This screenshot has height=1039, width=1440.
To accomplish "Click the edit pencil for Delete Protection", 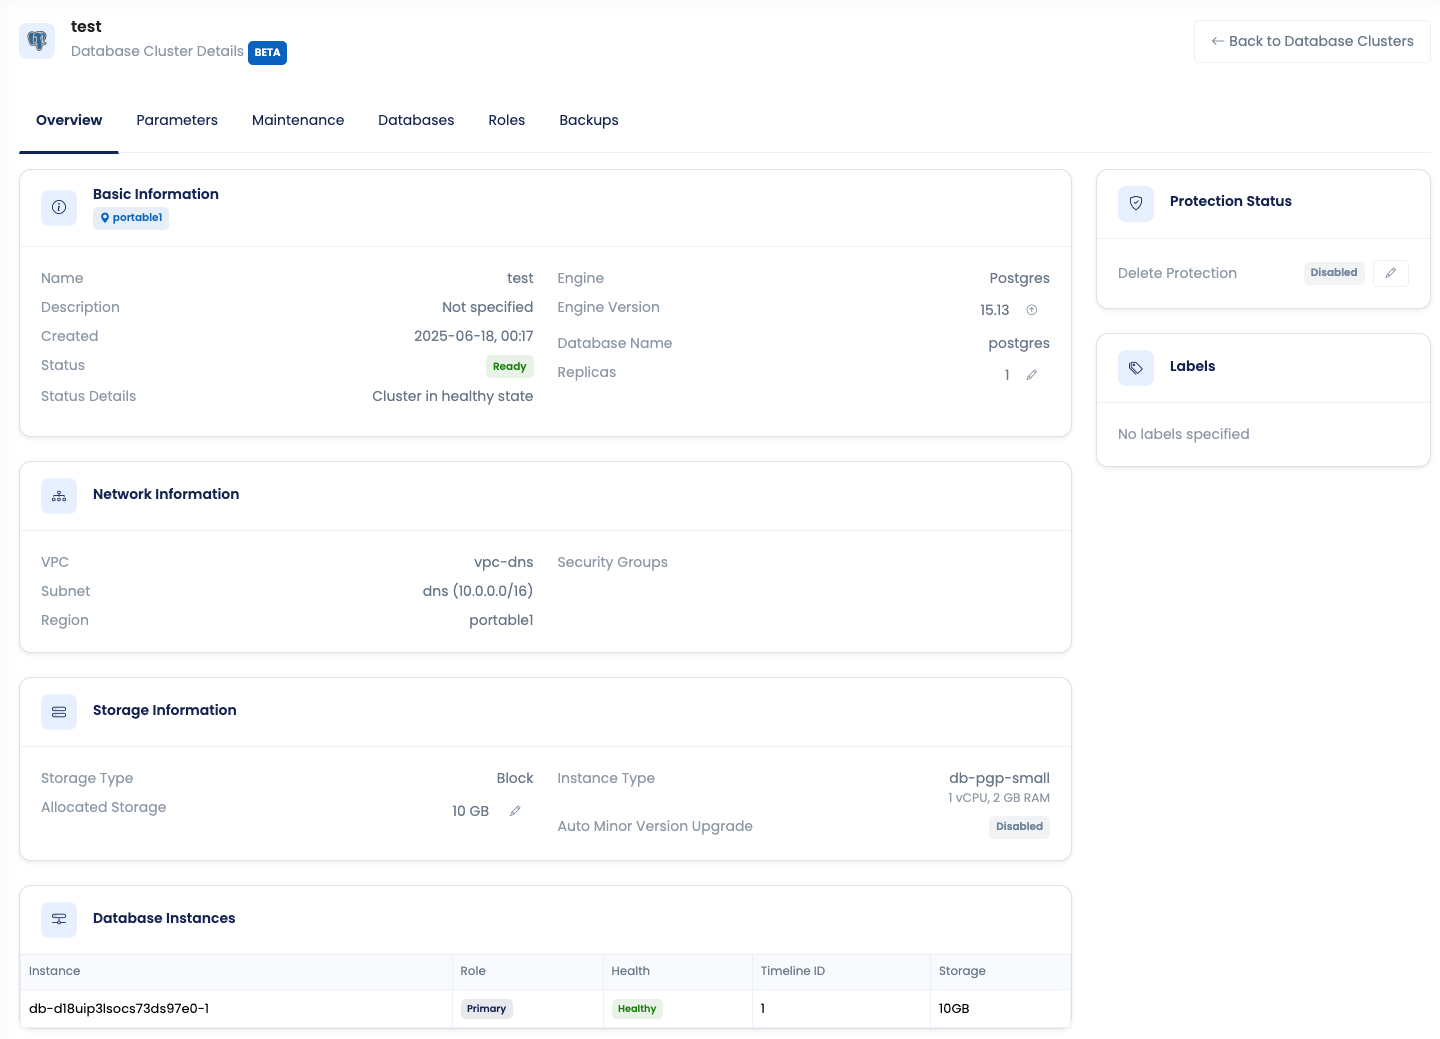I will tap(1390, 273).
